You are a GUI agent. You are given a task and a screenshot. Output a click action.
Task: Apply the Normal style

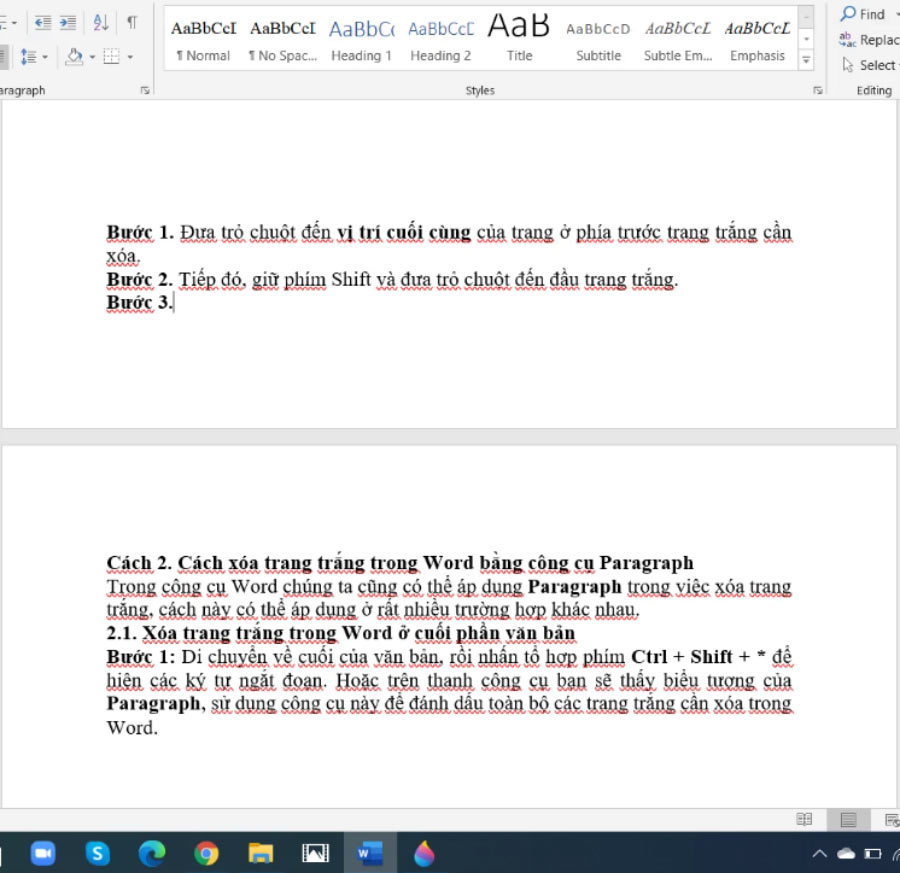pyautogui.click(x=202, y=40)
